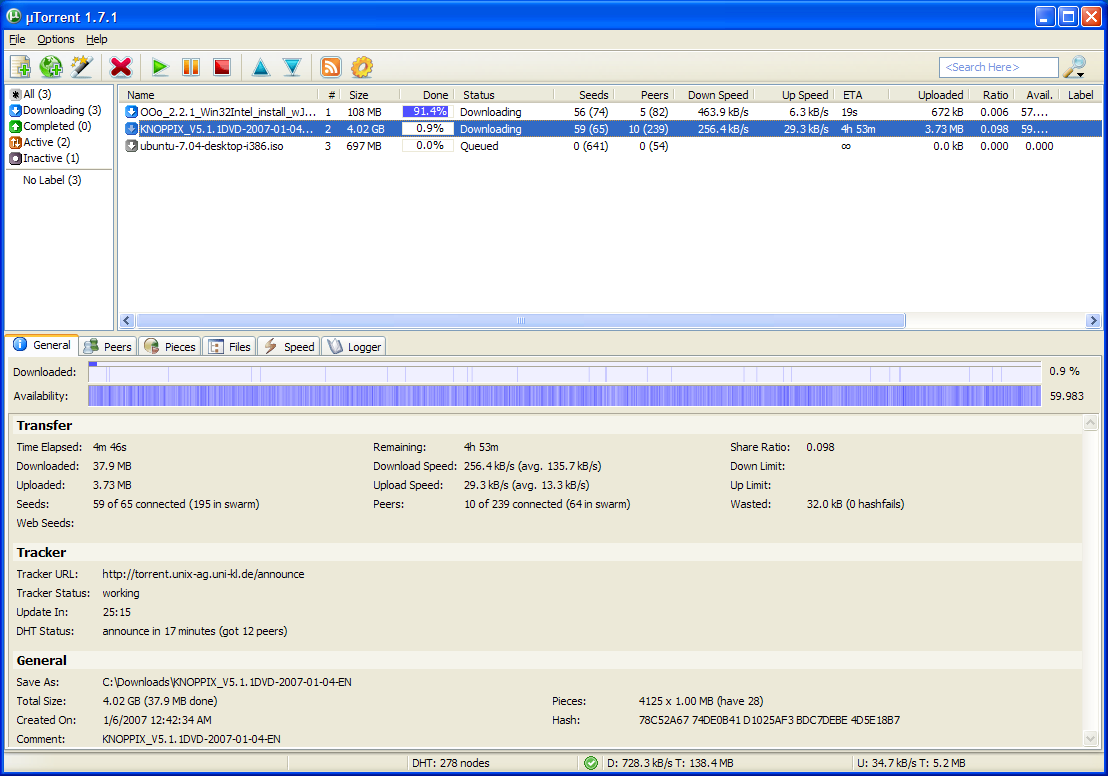Stop the torrent using the red stop icon

point(221,66)
